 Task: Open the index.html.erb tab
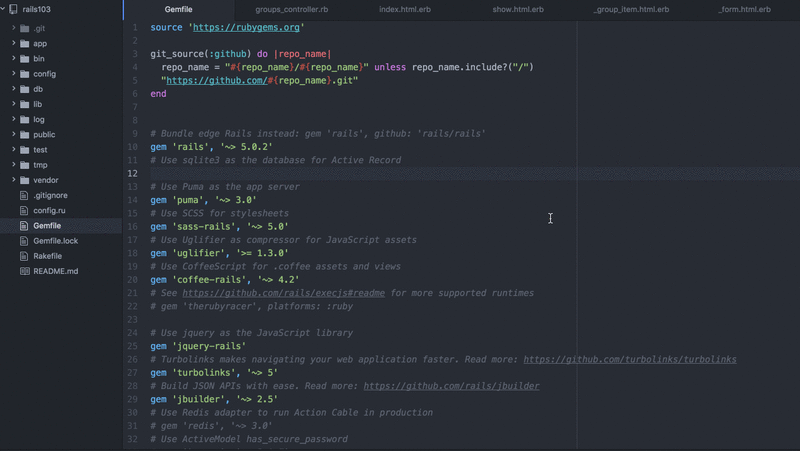(x=405, y=9)
